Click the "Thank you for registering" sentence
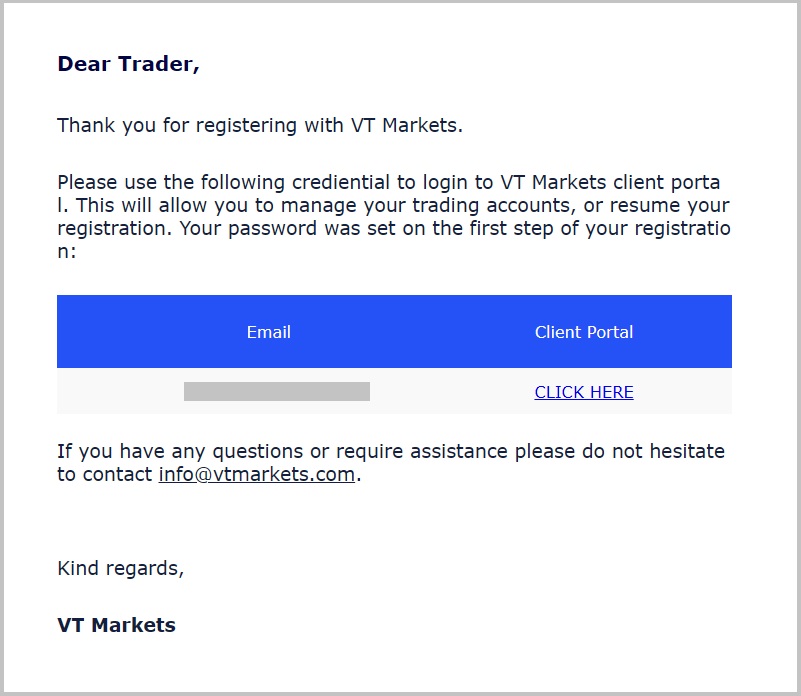Image resolution: width=801 pixels, height=696 pixels. [x=260, y=125]
